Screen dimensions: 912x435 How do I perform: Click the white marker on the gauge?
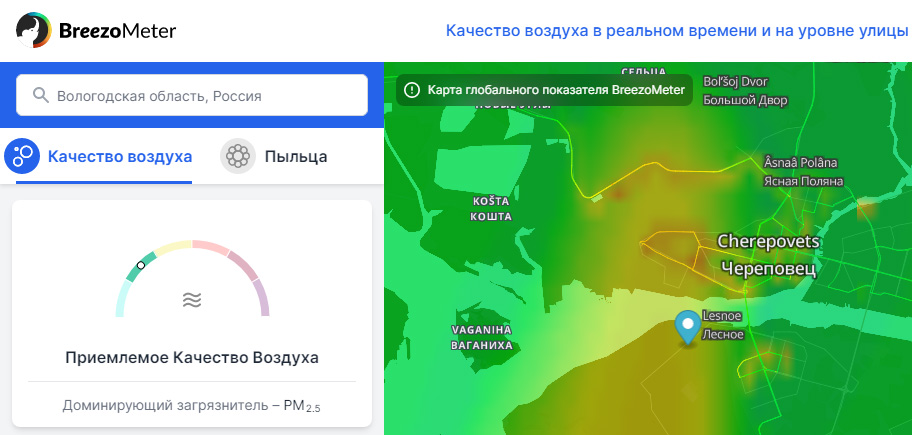click(x=141, y=265)
